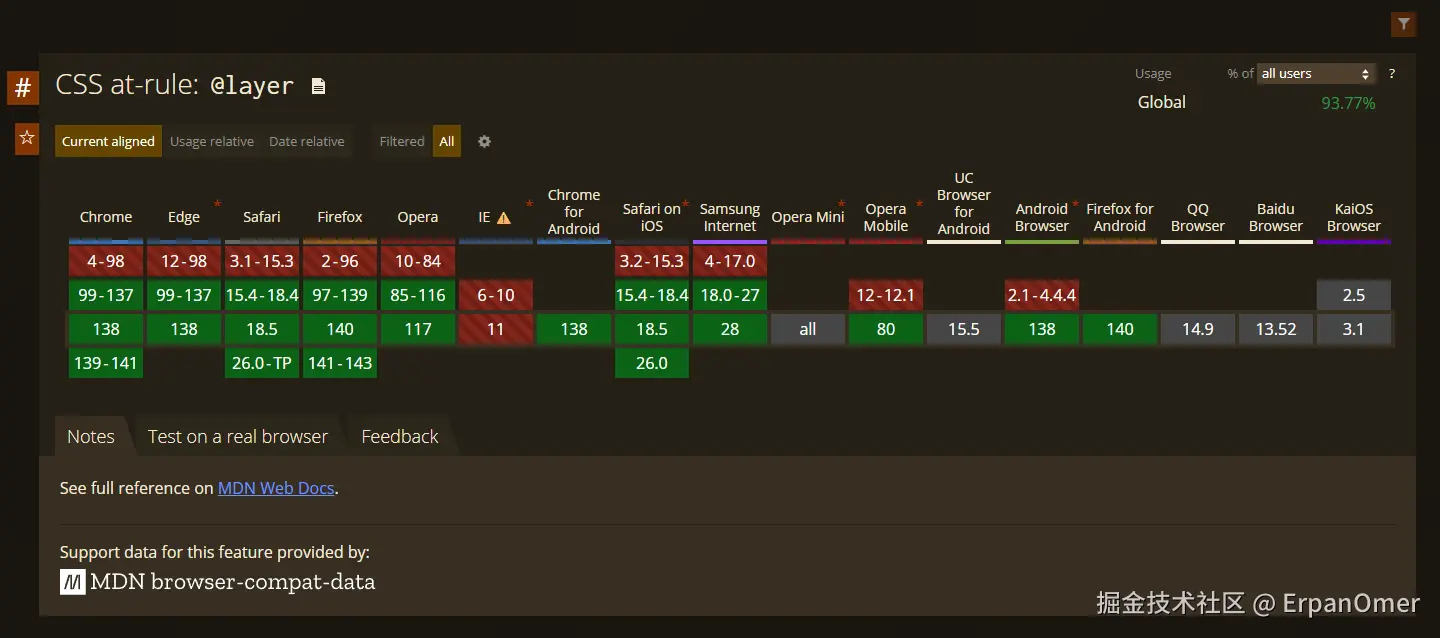Select Opera Mobile 80 cell

pos(886,329)
